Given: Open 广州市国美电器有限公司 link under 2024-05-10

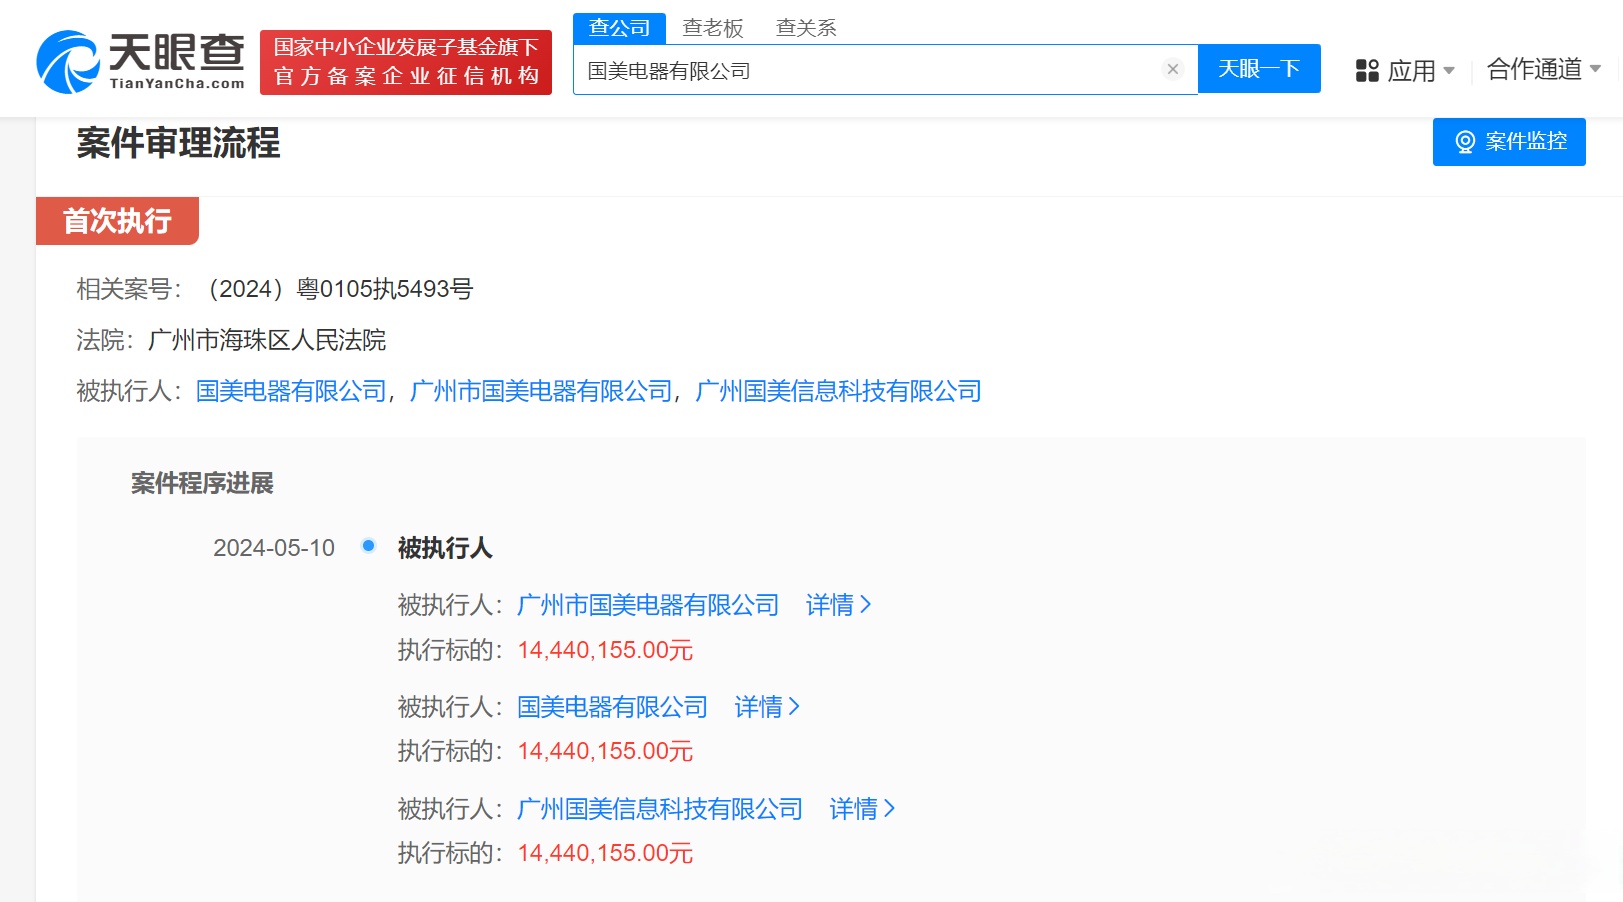Looking at the screenshot, I should click(x=648, y=605).
